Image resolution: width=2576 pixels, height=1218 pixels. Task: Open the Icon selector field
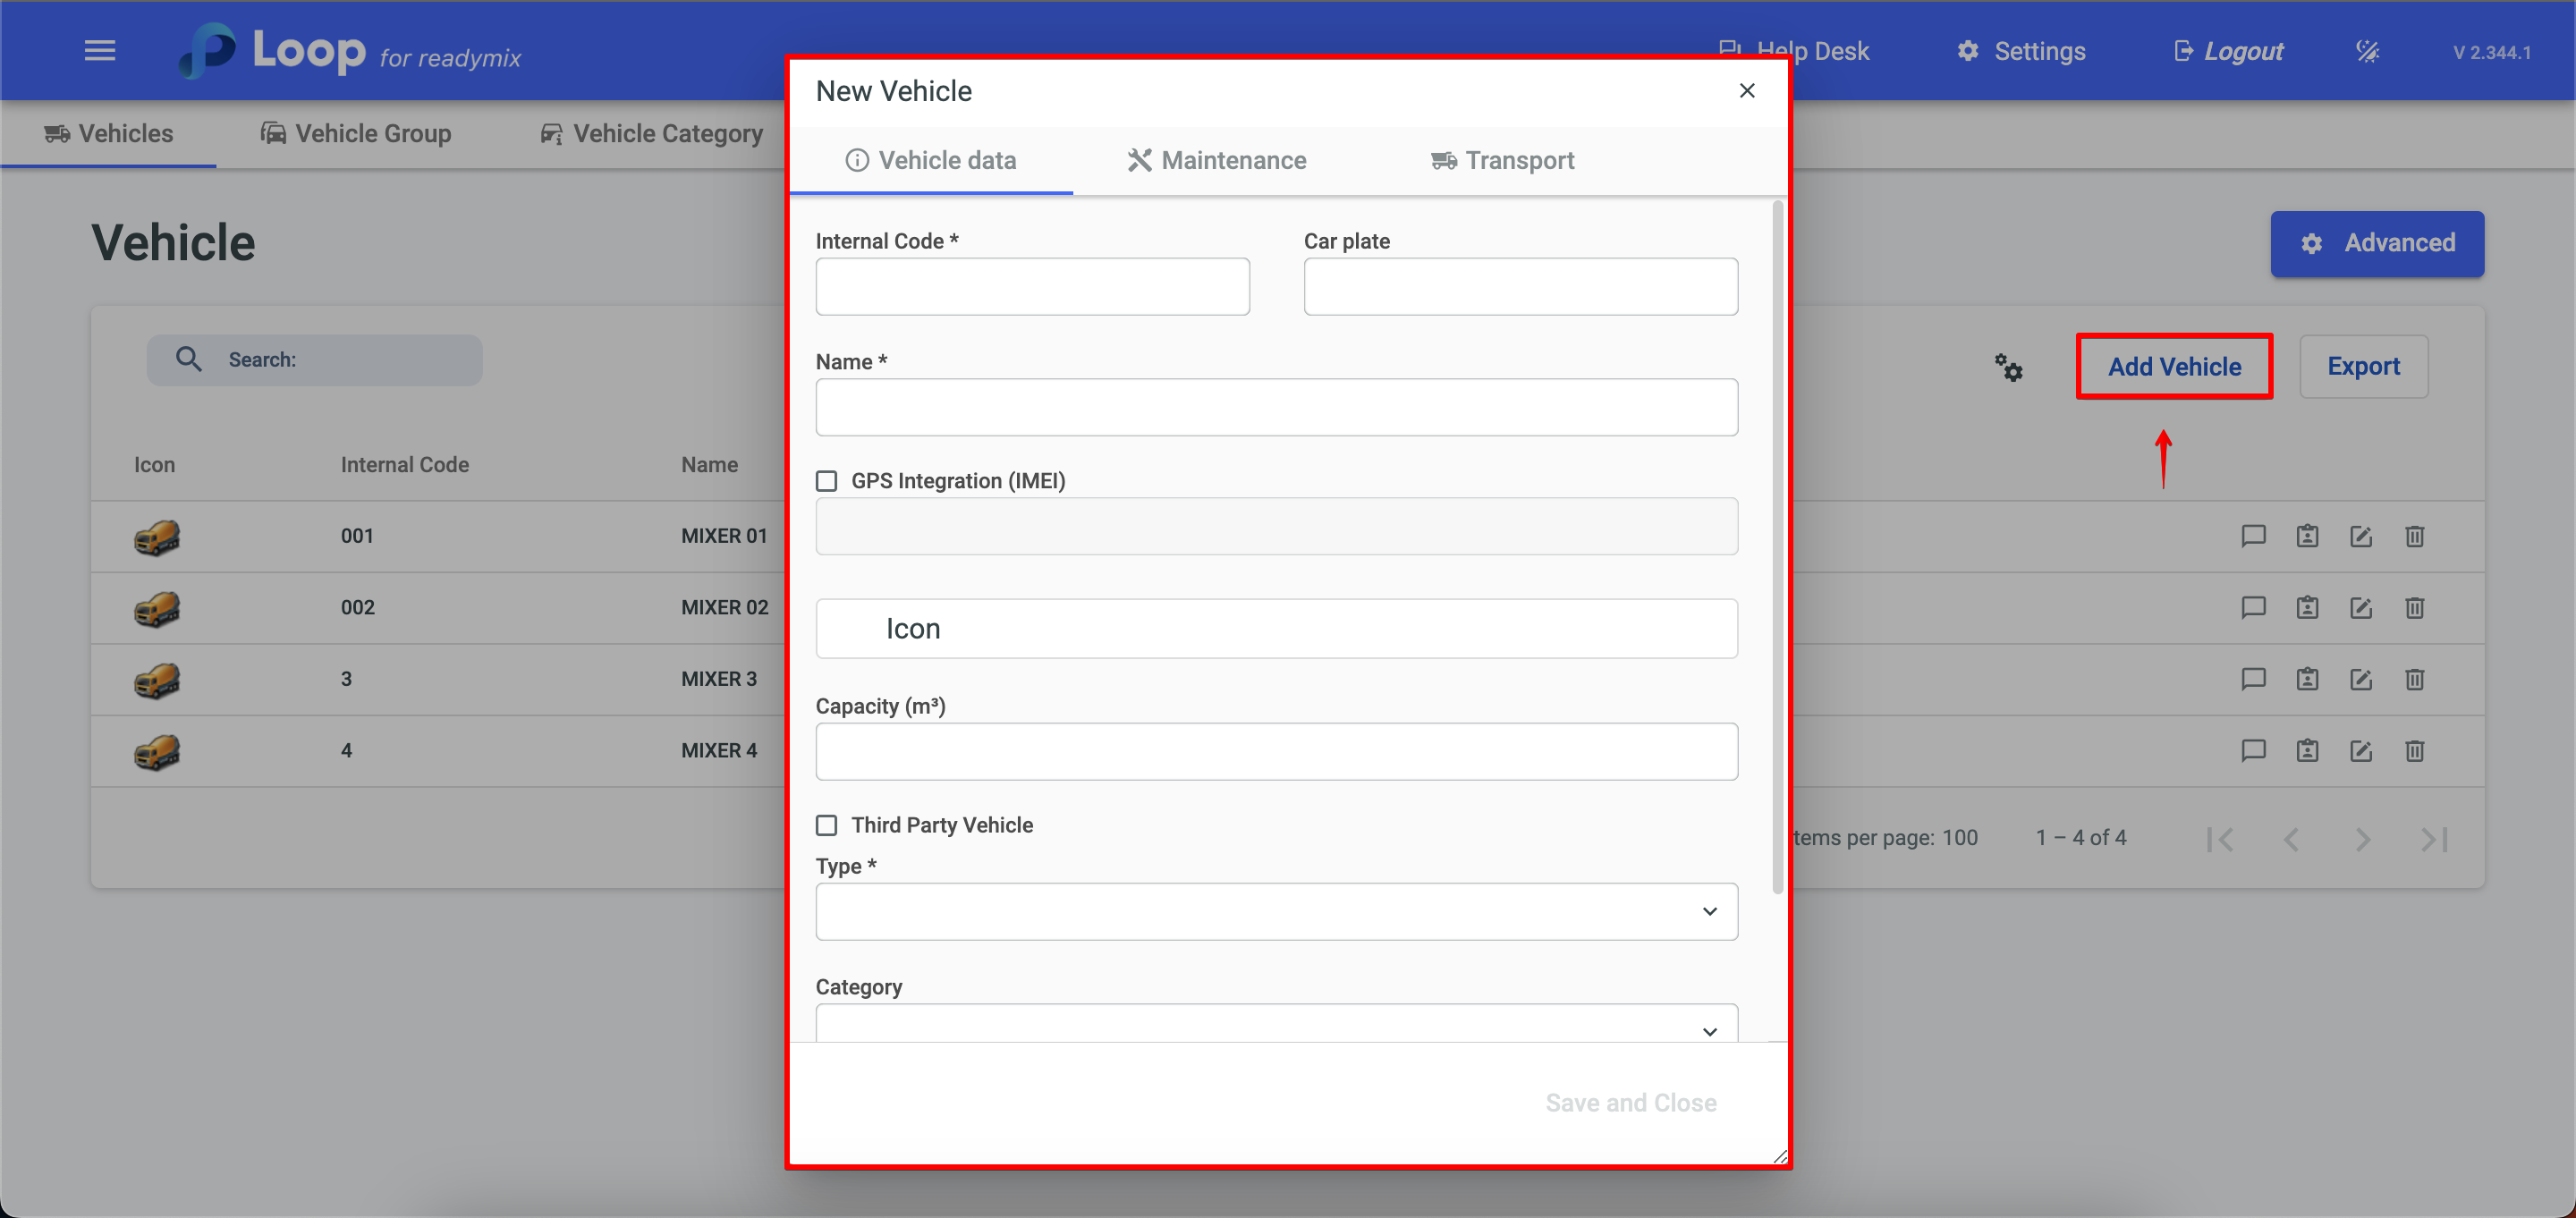1276,628
